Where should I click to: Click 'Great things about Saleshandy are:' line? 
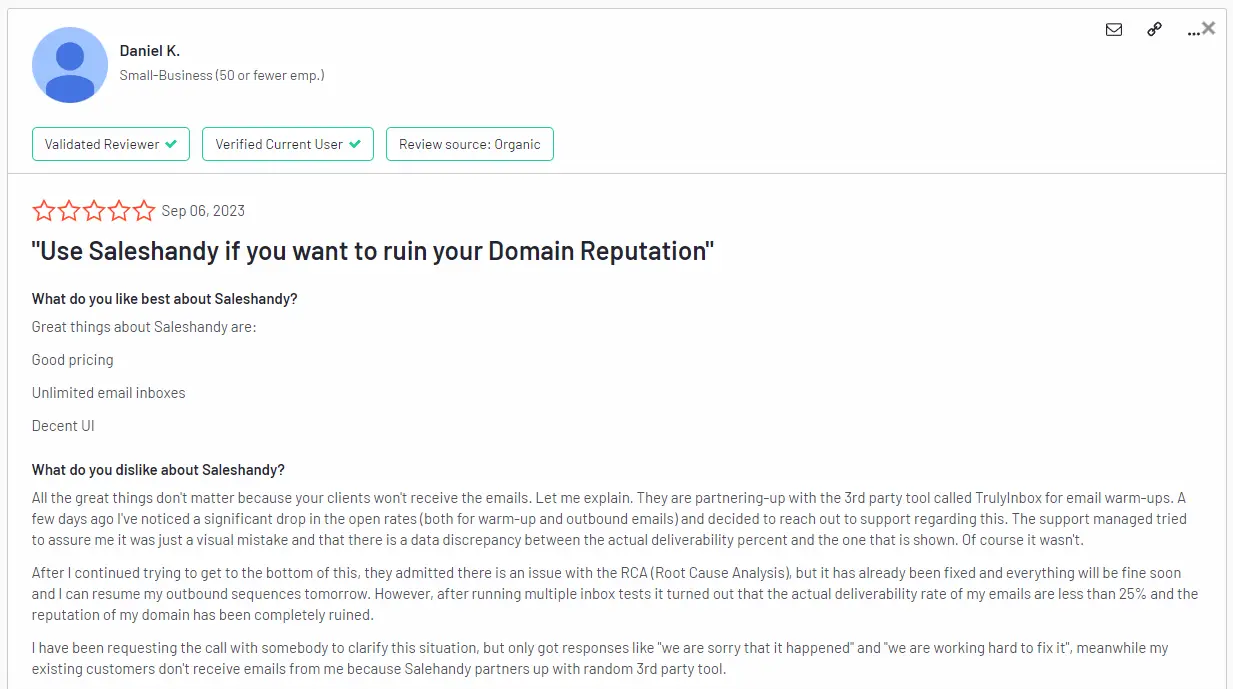[144, 327]
